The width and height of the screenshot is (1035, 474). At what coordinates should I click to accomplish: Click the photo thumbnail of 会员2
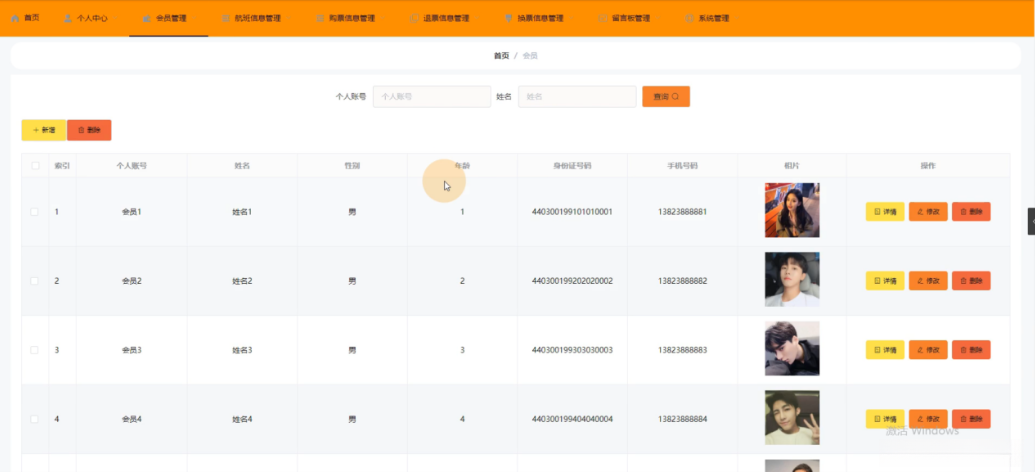(792, 279)
